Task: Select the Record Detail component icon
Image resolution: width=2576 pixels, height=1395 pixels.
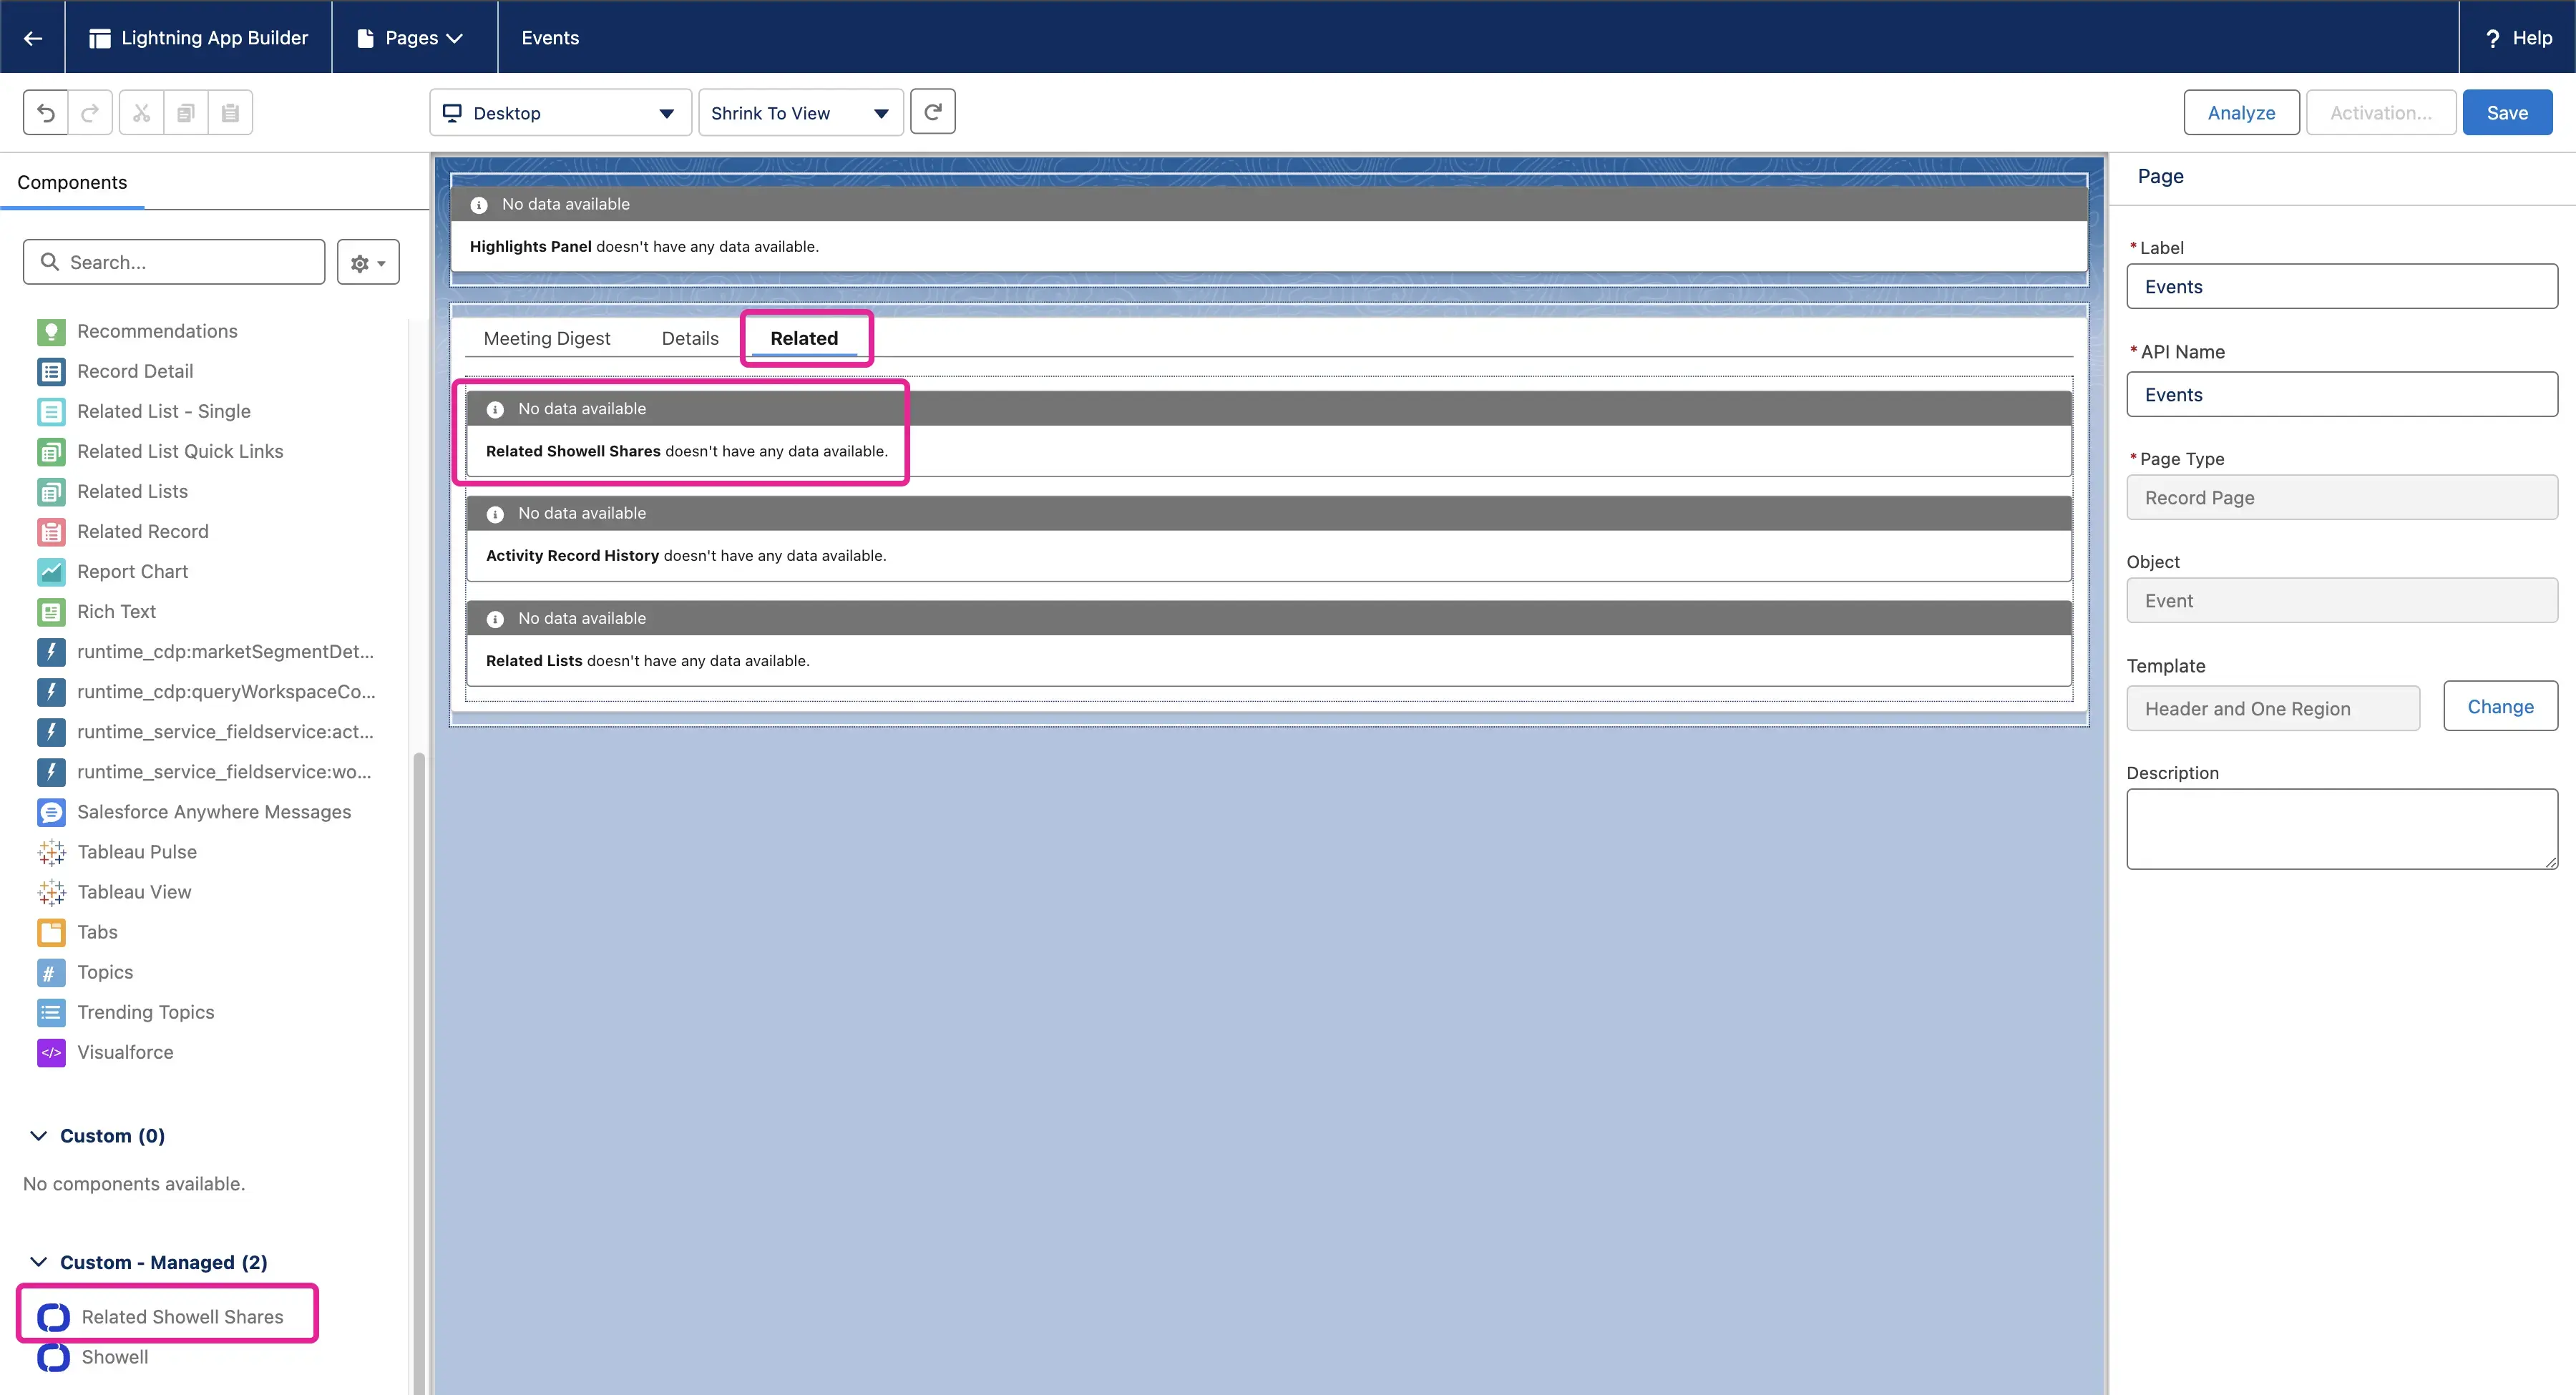Action: tap(51, 371)
